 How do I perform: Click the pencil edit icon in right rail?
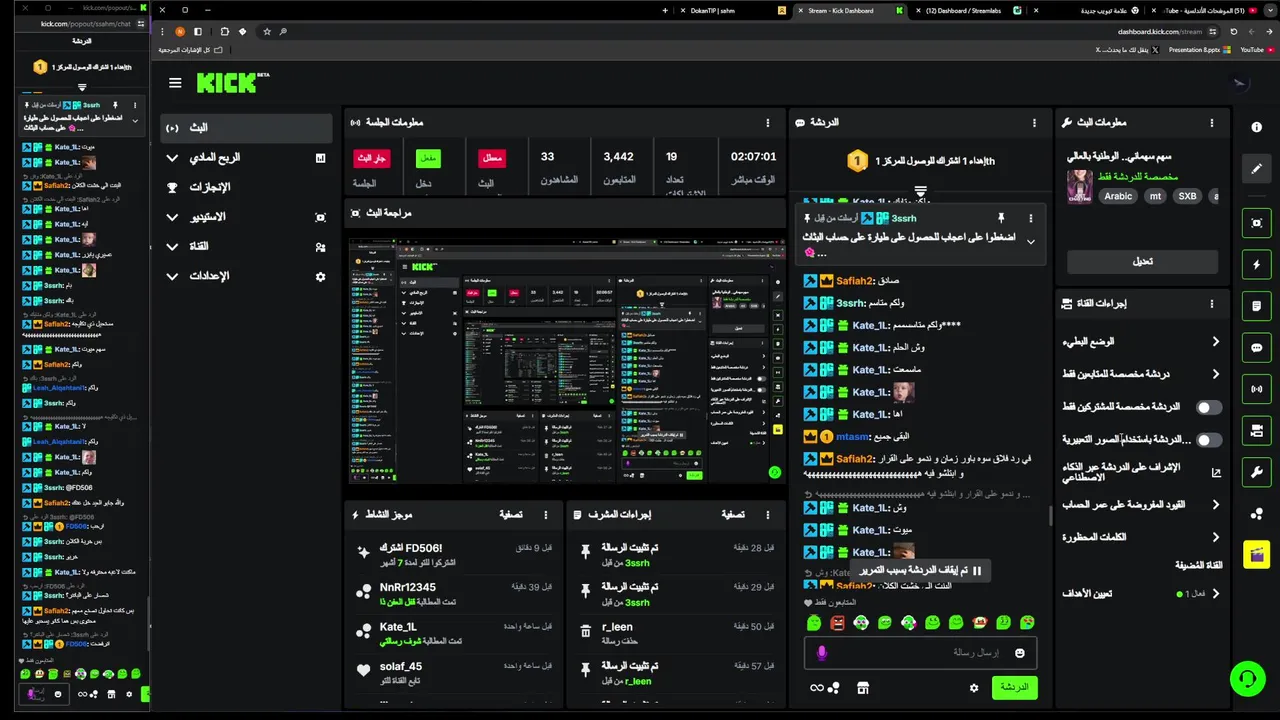pyautogui.click(x=1257, y=168)
